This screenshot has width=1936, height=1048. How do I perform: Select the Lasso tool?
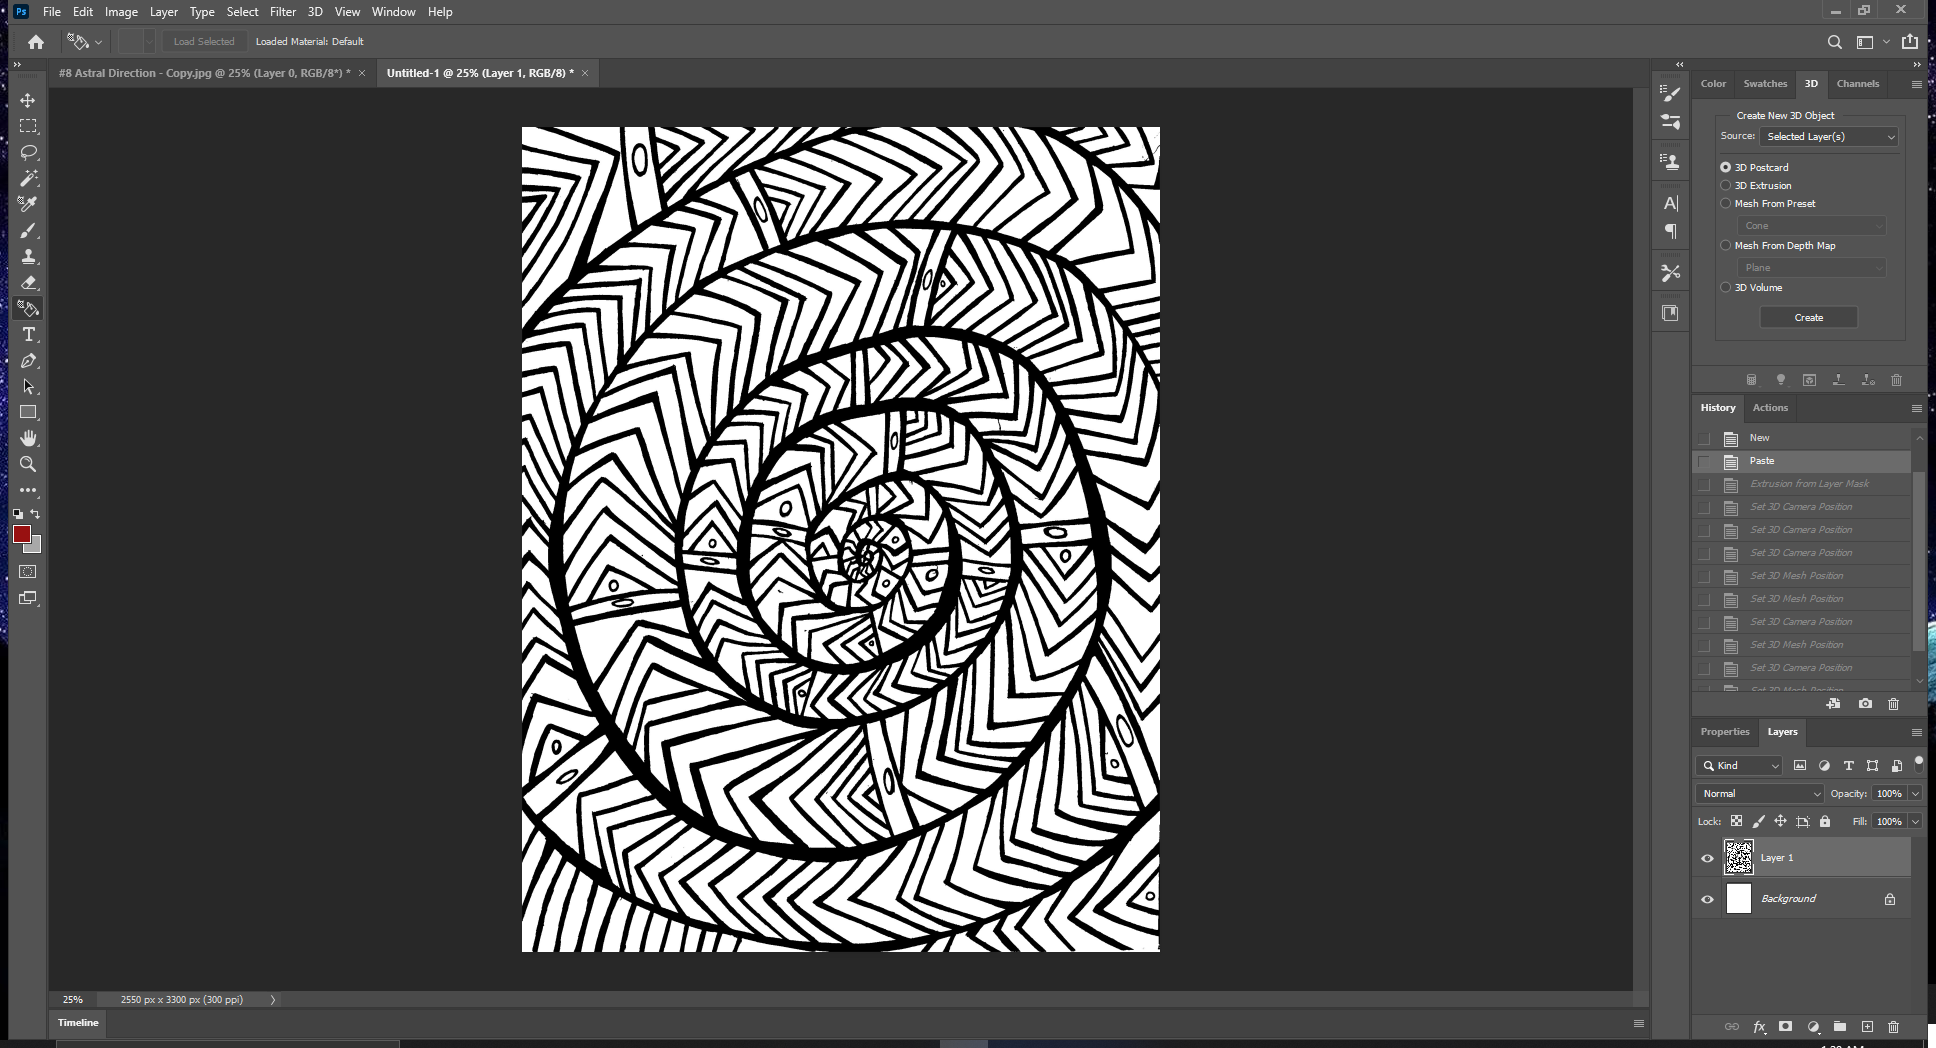28,152
